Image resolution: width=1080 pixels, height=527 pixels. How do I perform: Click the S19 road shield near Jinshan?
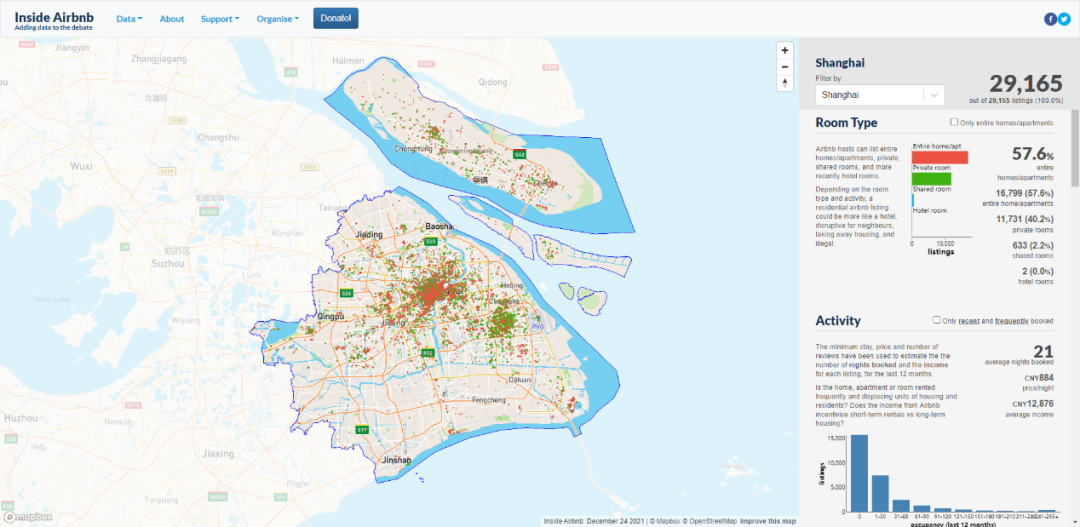pyautogui.click(x=362, y=430)
